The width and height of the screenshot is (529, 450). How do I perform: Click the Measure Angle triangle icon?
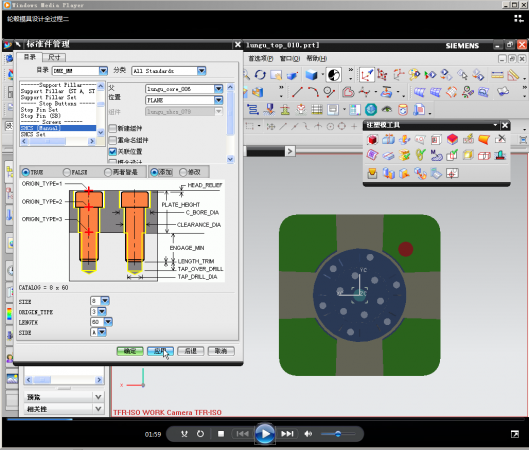[513, 75]
